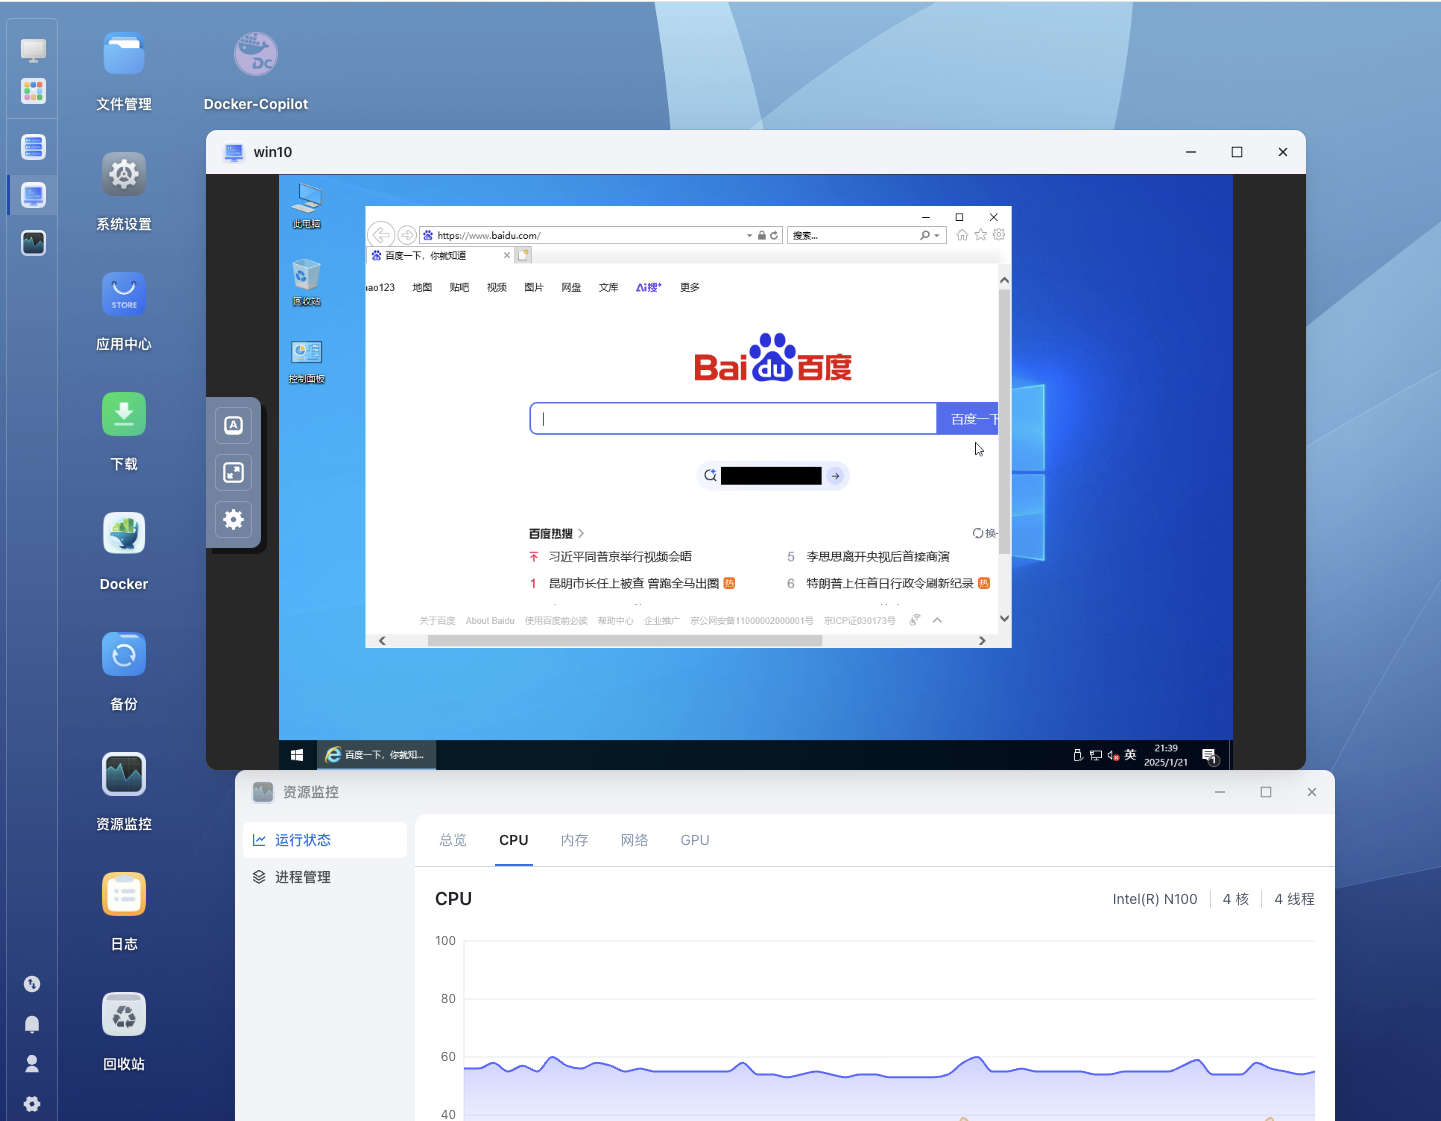
Task: Open the 文库 link on Baidu
Action: point(609,288)
